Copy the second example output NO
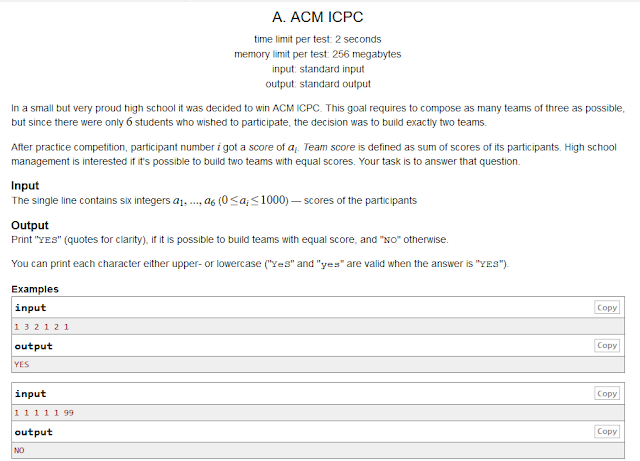 pos(606,431)
